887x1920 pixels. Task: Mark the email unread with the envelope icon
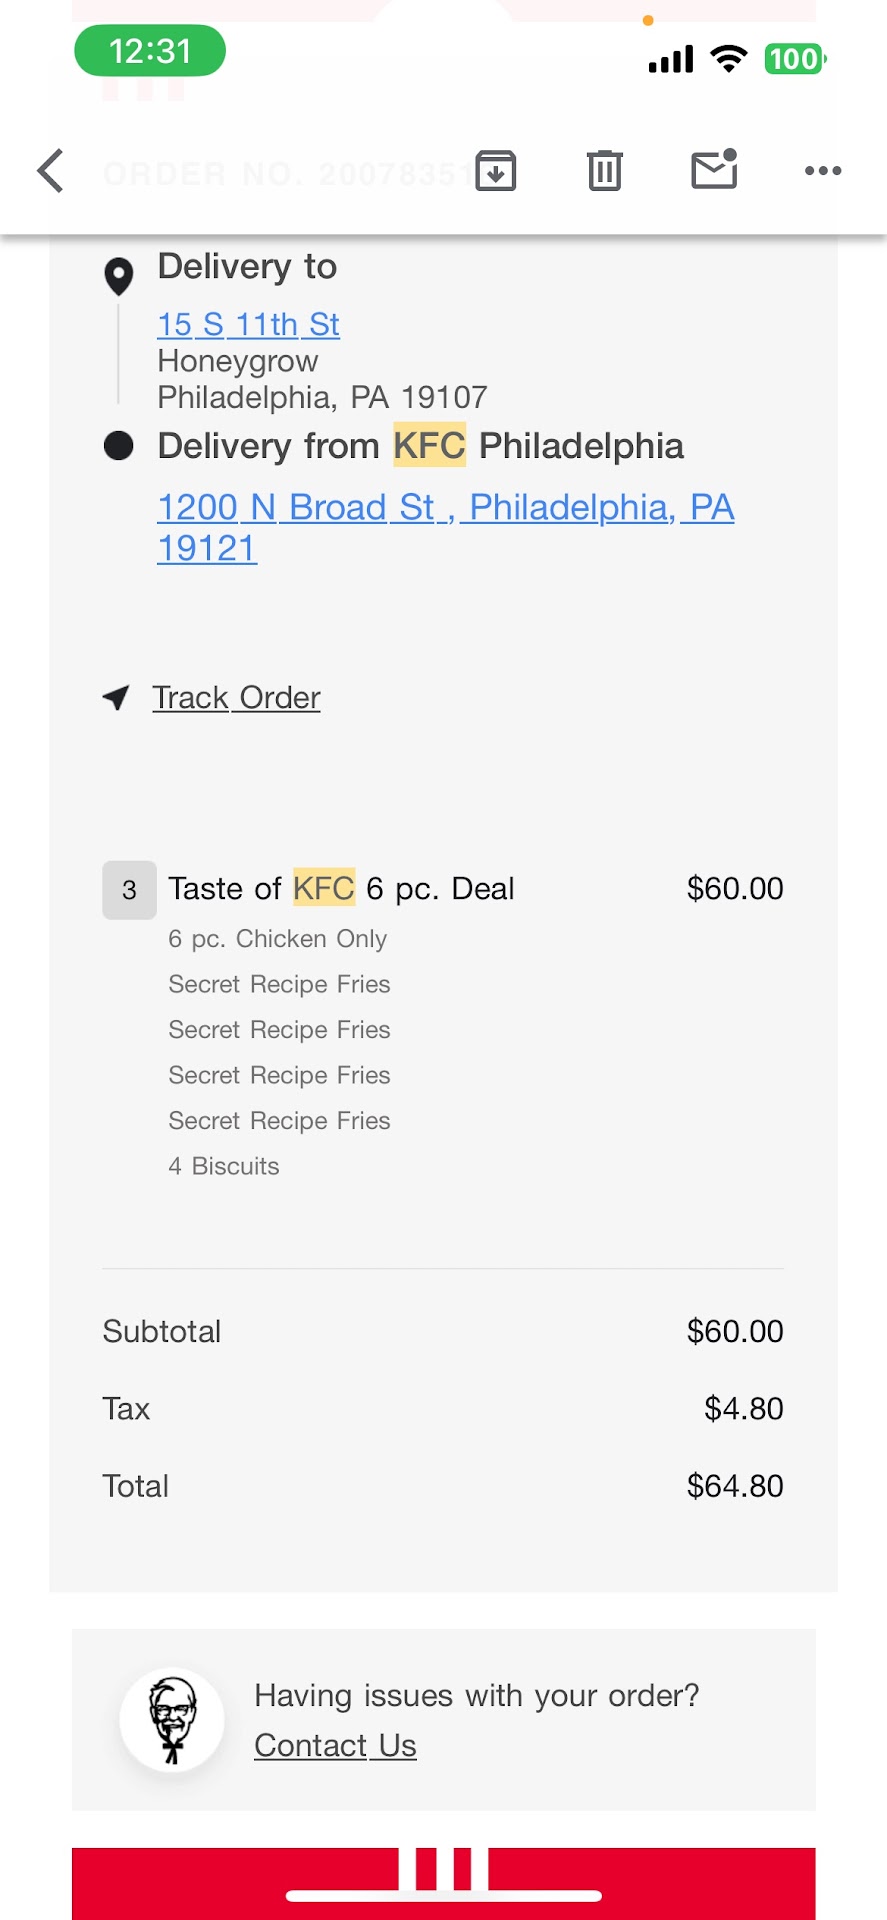click(714, 170)
